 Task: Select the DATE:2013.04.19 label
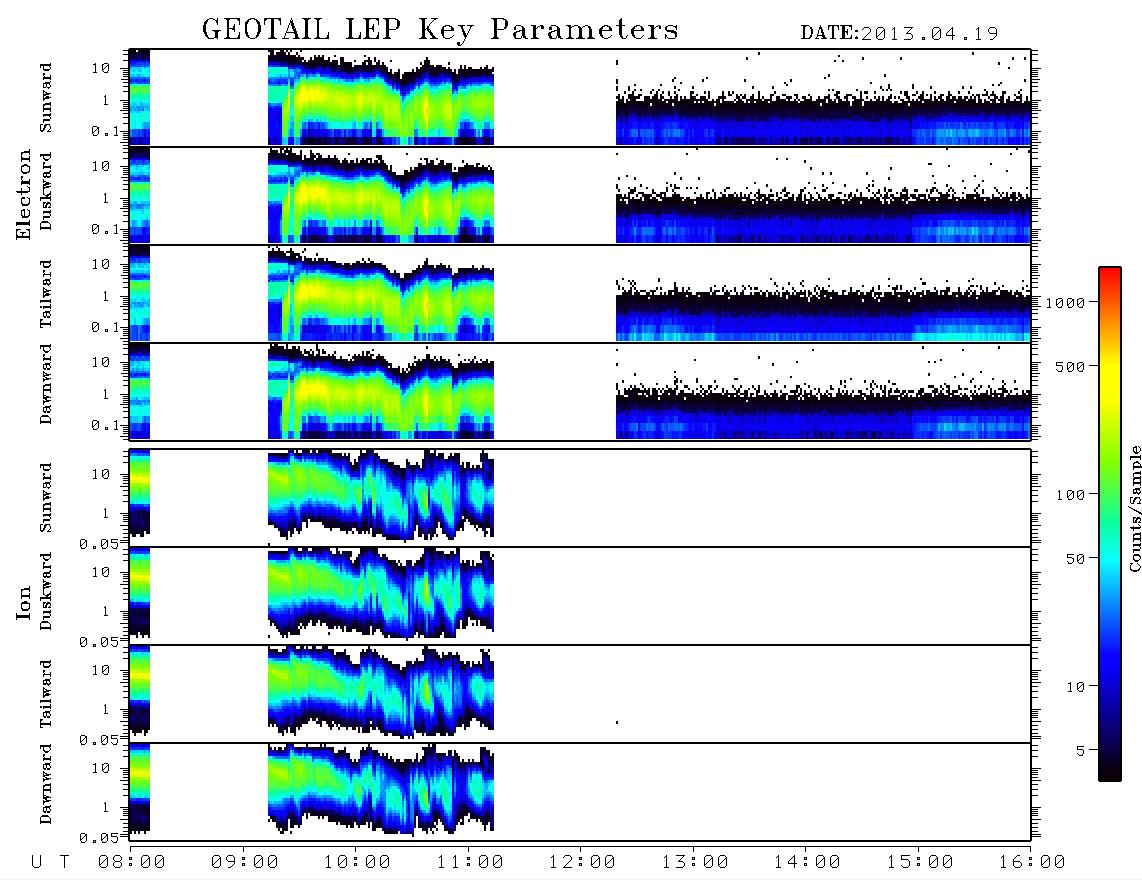coord(899,34)
